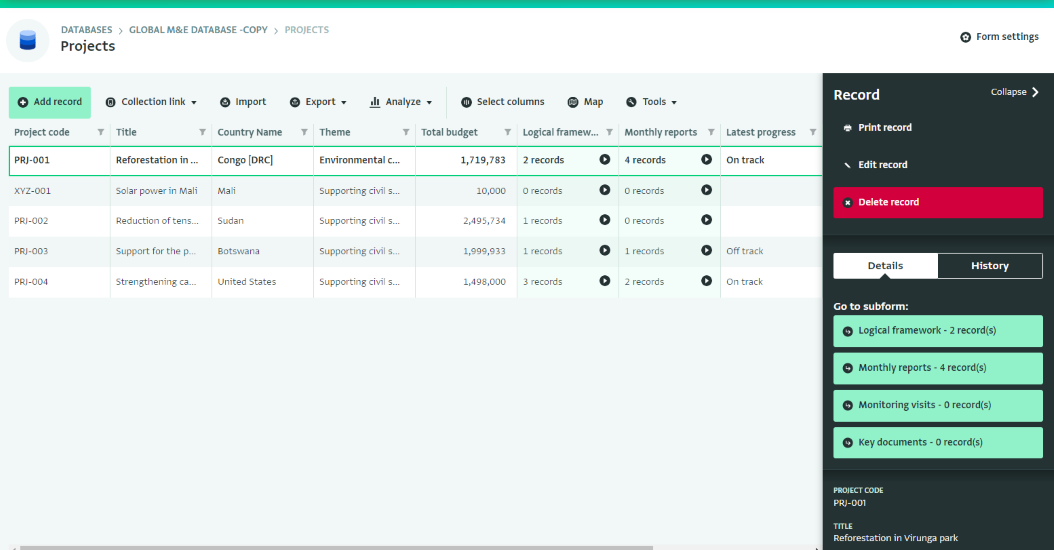Open the Collection link dropdown
The image size is (1054, 550).
(x=151, y=102)
